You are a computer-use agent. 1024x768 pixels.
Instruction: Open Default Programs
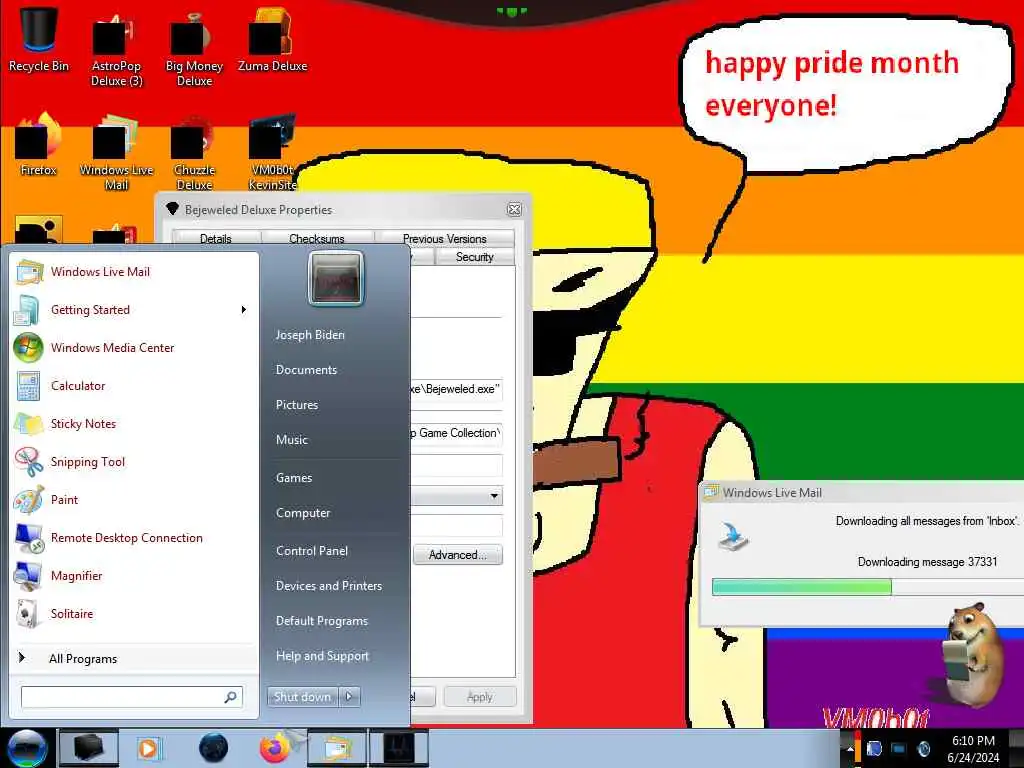(x=322, y=620)
